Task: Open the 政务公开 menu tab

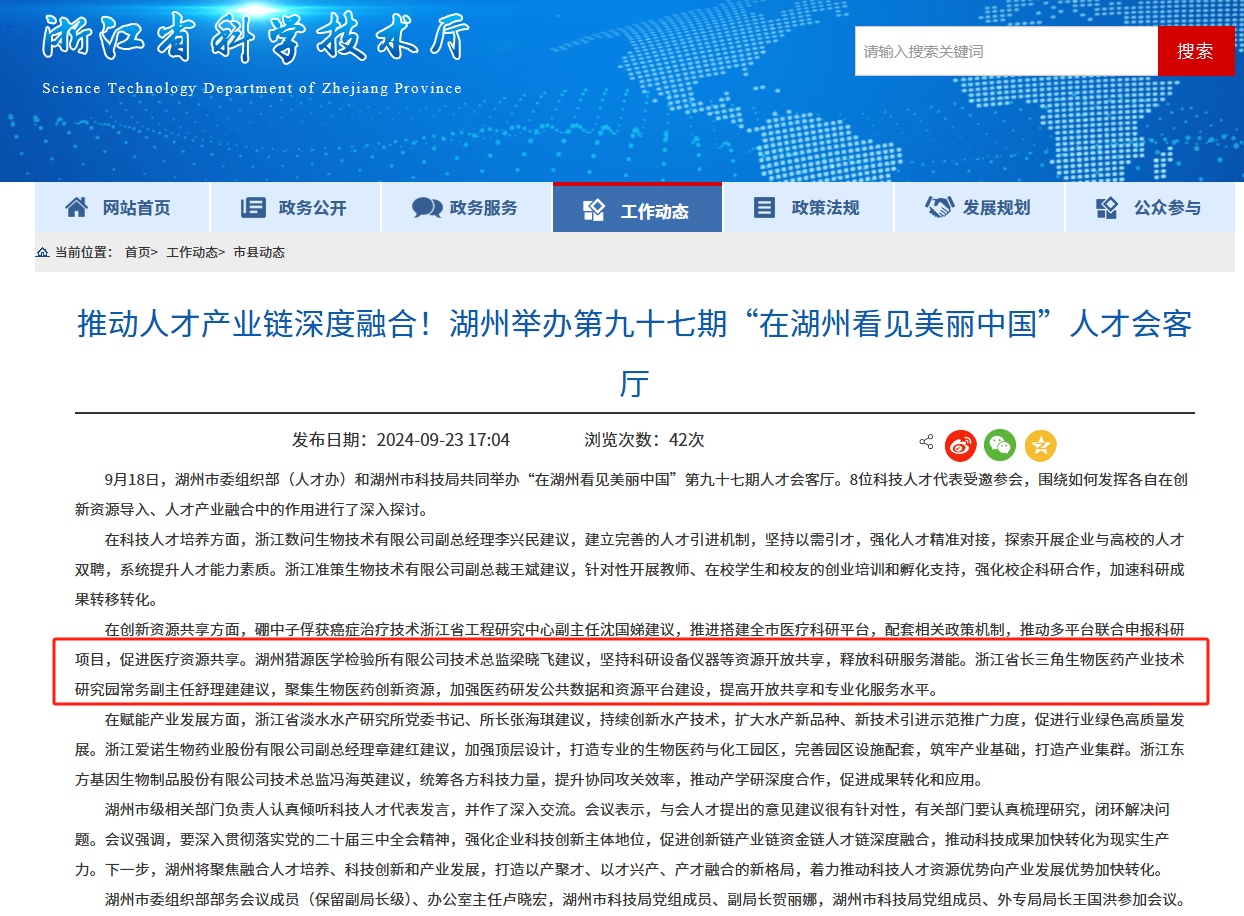Action: coord(295,208)
